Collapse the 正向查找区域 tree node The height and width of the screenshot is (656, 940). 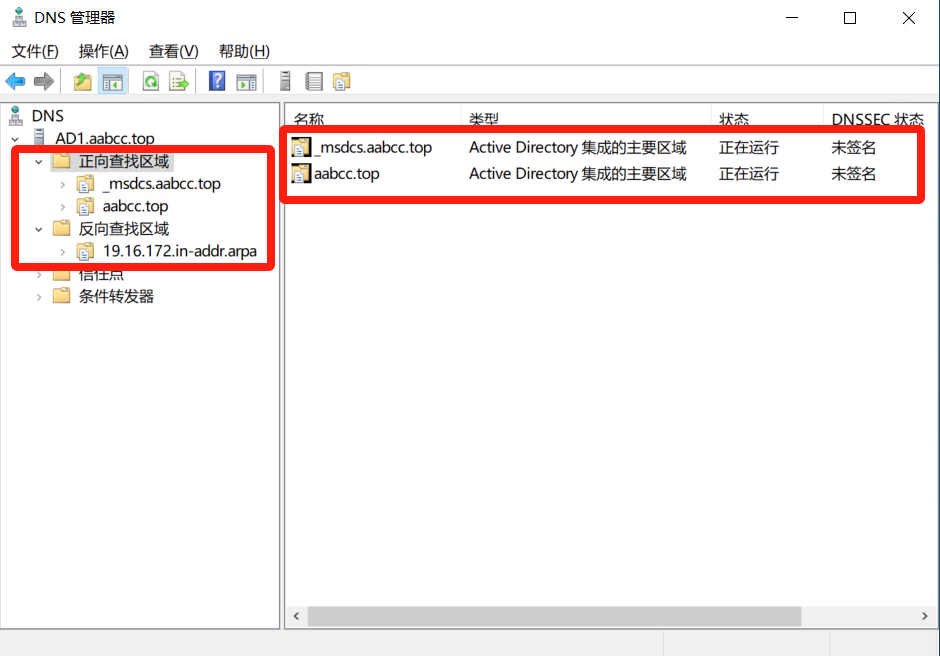coord(39,162)
